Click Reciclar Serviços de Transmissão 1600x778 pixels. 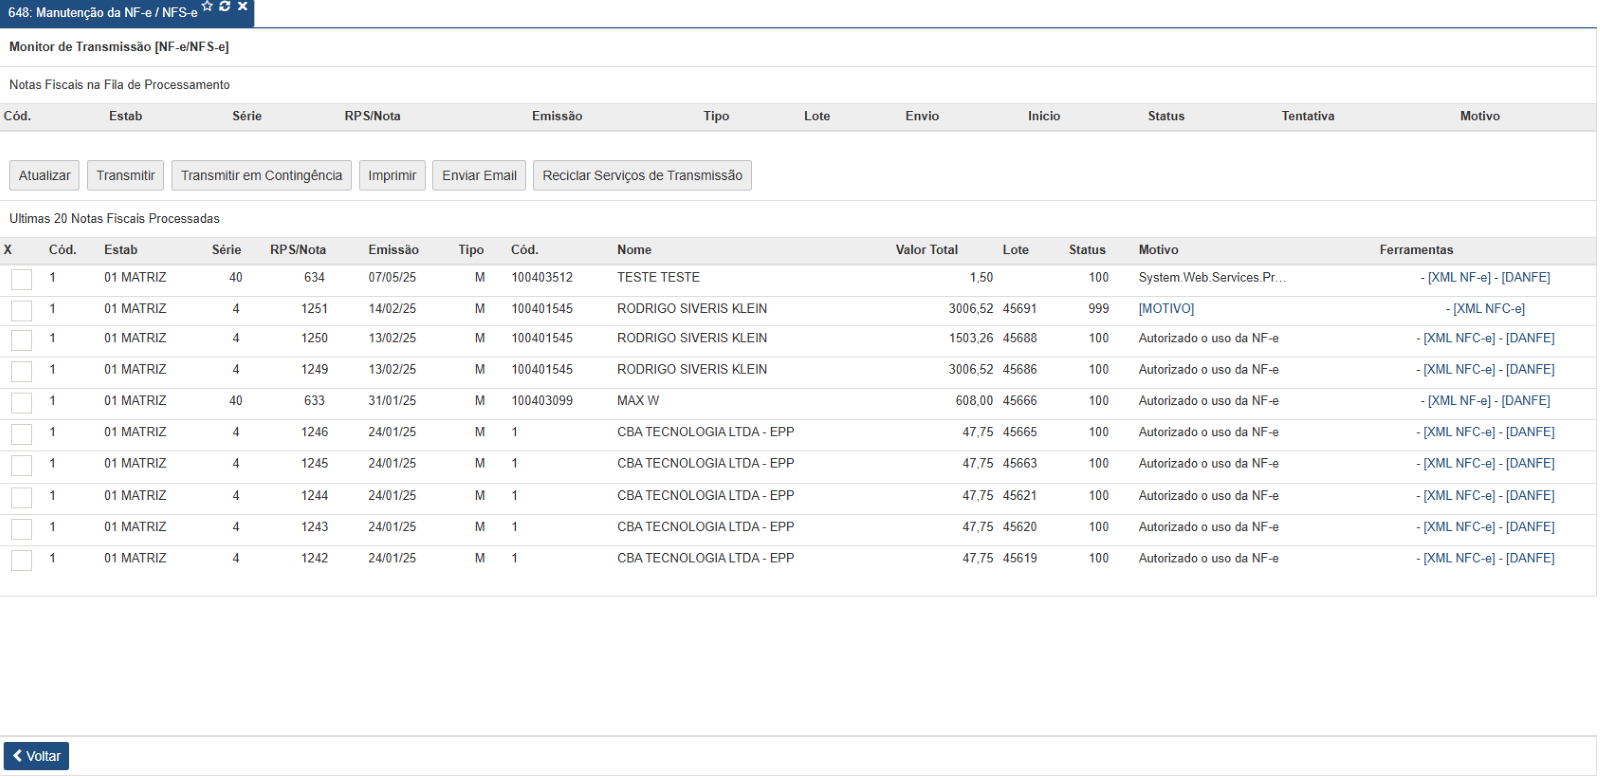(642, 175)
